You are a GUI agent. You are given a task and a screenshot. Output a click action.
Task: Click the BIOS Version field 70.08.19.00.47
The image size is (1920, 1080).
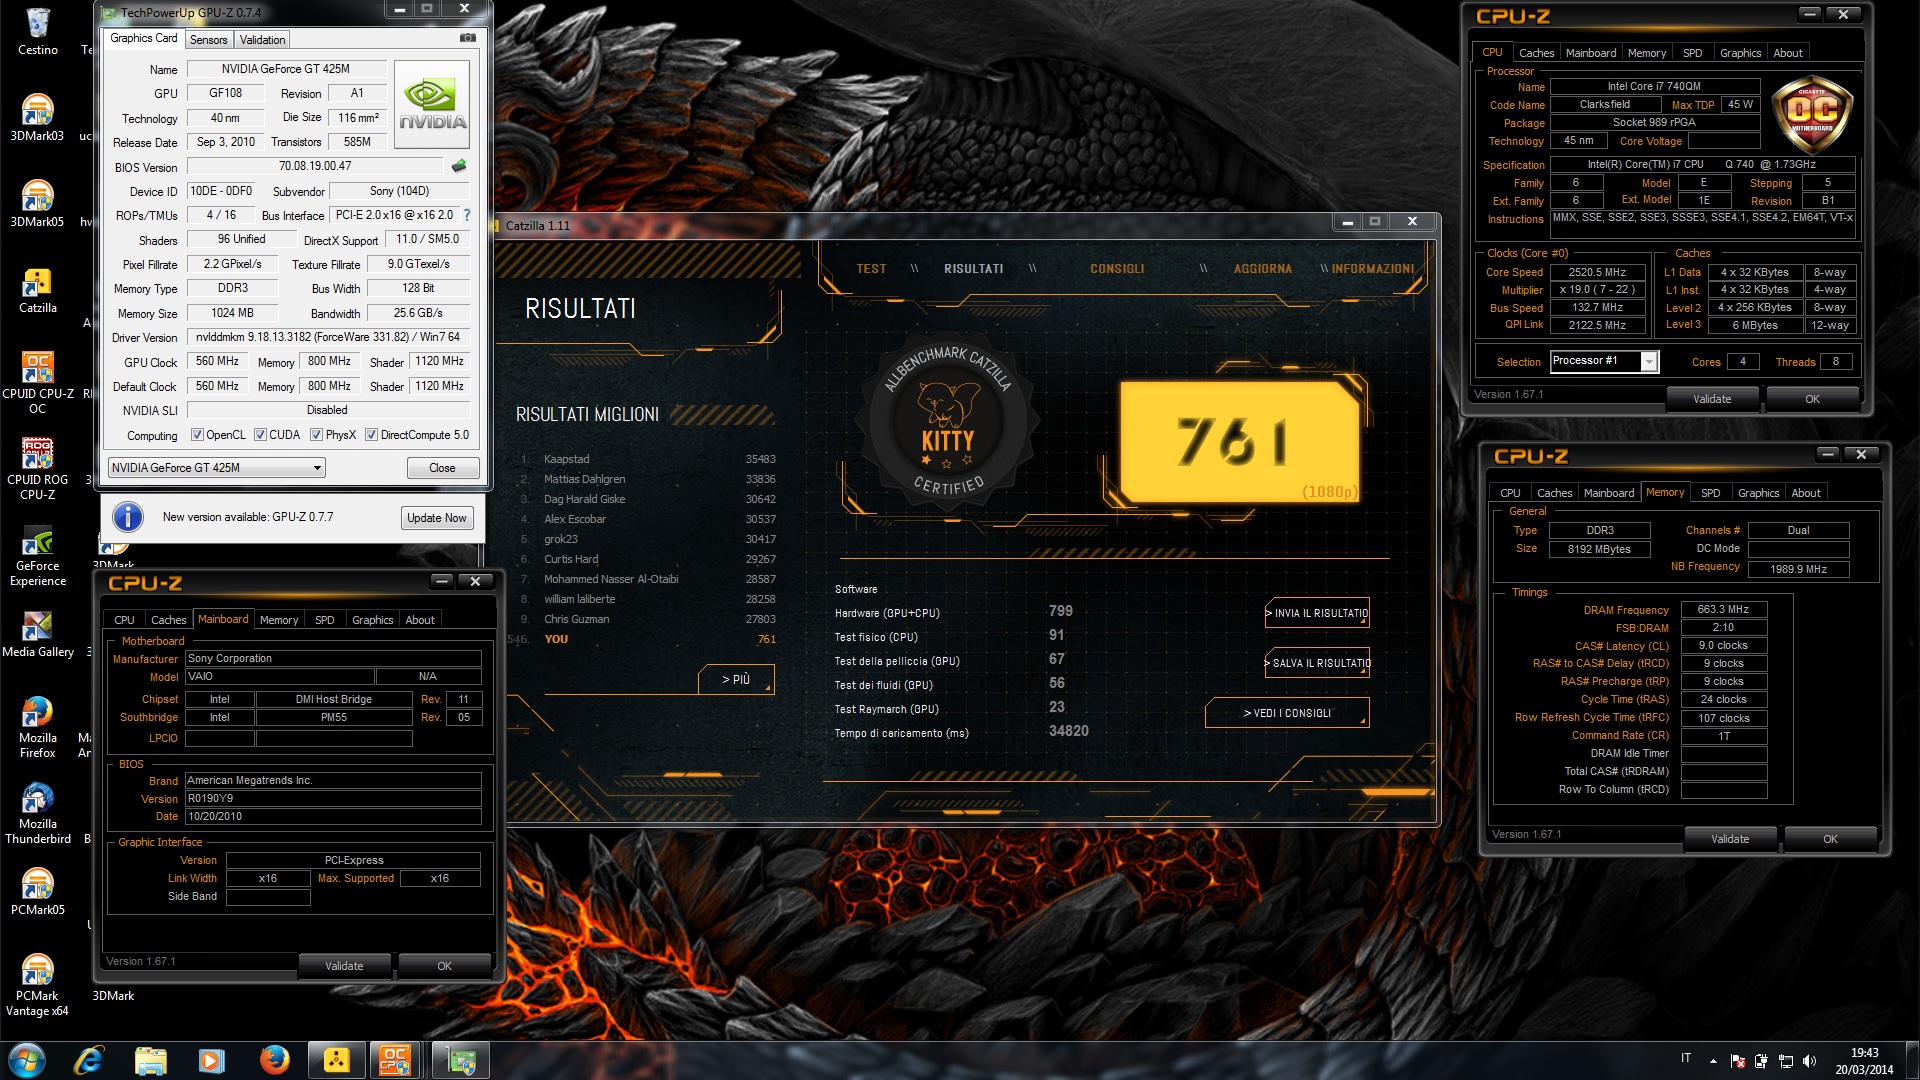tap(315, 166)
